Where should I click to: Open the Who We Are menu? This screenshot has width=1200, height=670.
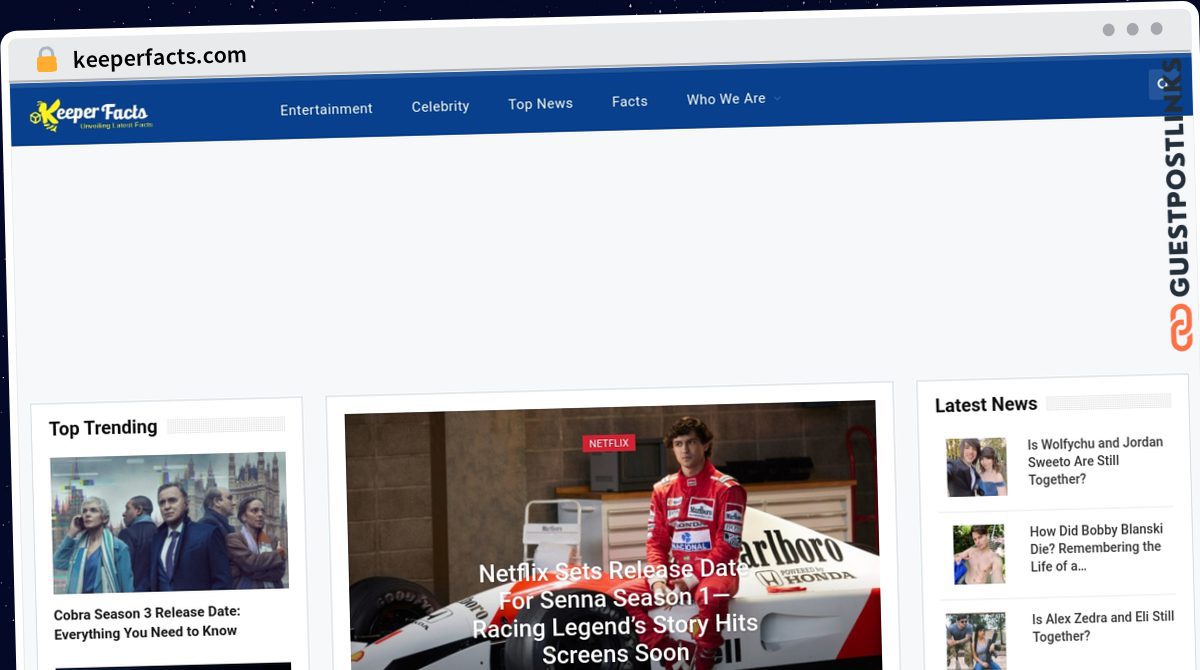(x=726, y=99)
